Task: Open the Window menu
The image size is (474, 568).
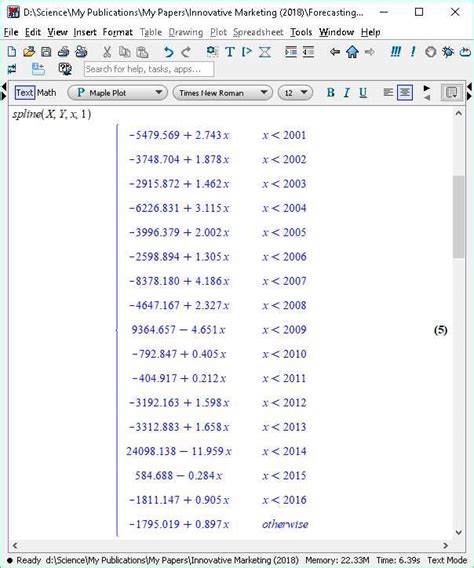Action: pos(336,32)
